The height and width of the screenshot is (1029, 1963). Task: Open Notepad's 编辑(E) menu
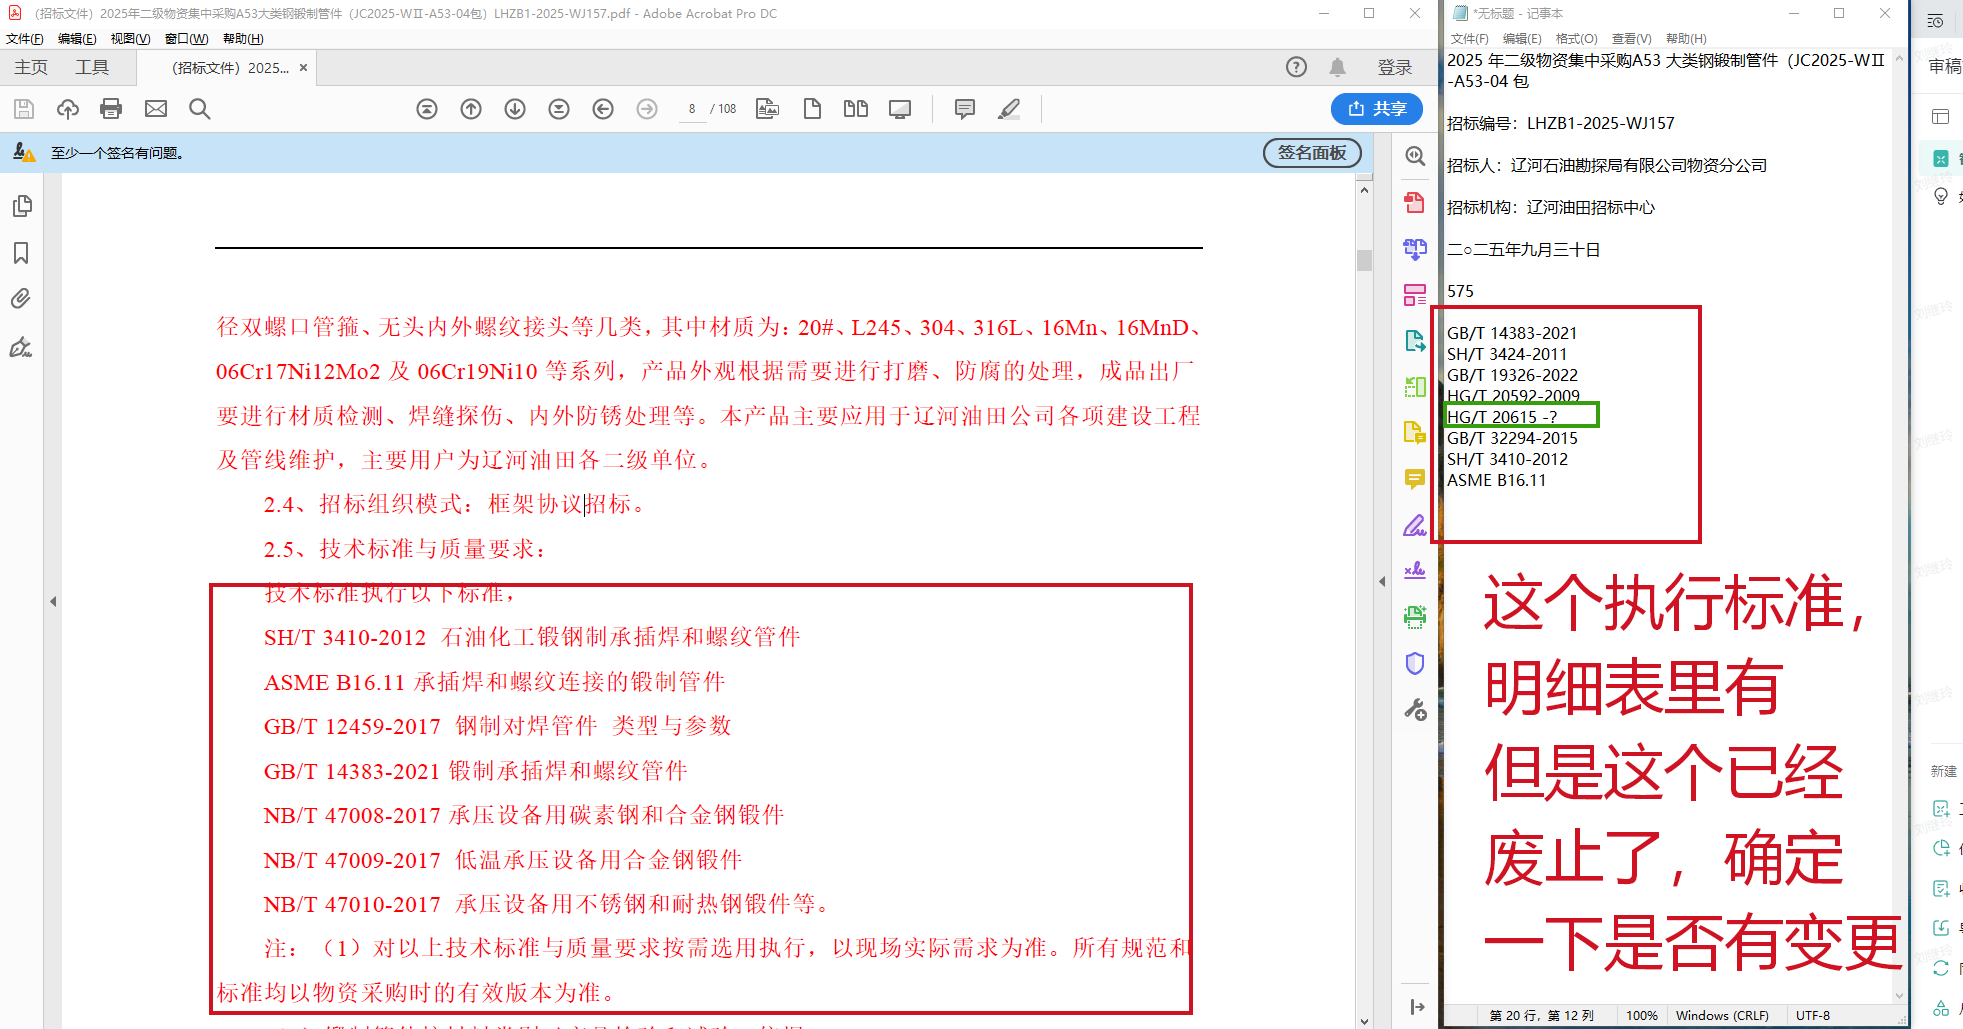tap(1522, 39)
